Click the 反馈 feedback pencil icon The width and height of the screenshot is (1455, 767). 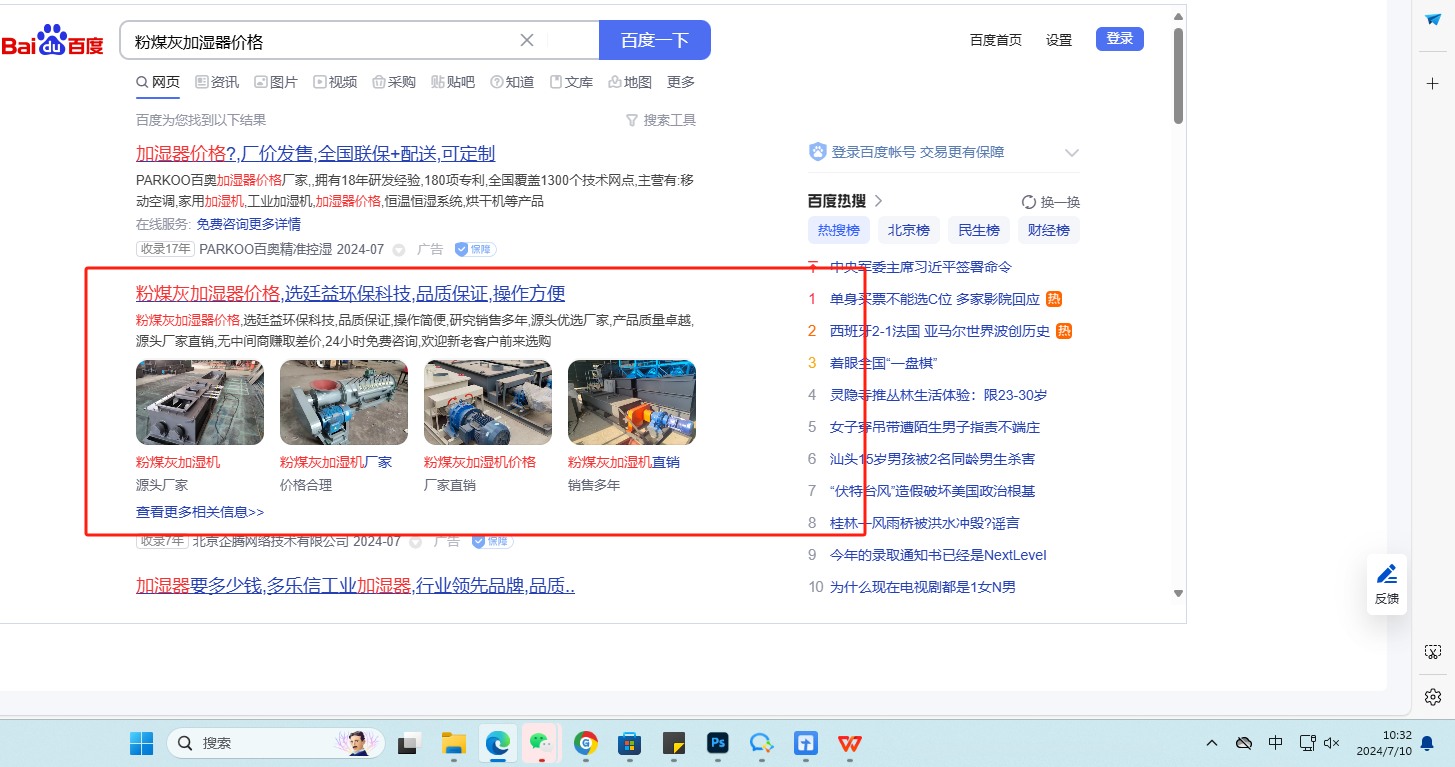tap(1387, 574)
